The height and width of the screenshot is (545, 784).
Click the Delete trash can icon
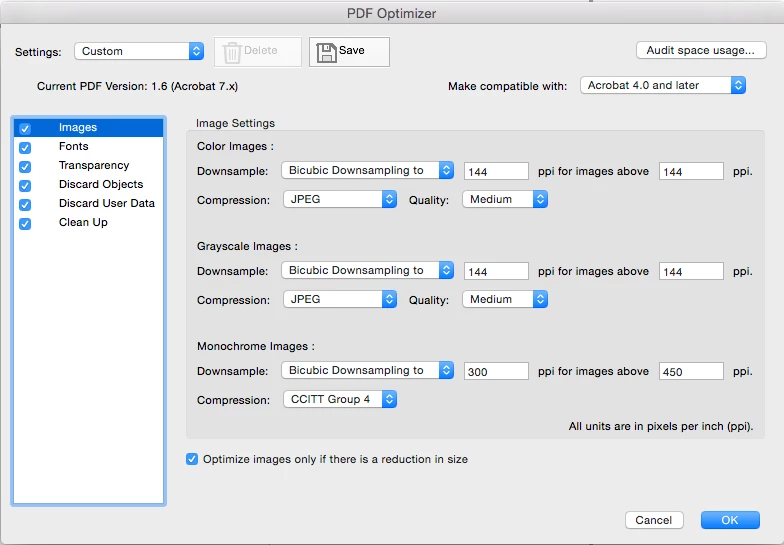tap(232, 52)
